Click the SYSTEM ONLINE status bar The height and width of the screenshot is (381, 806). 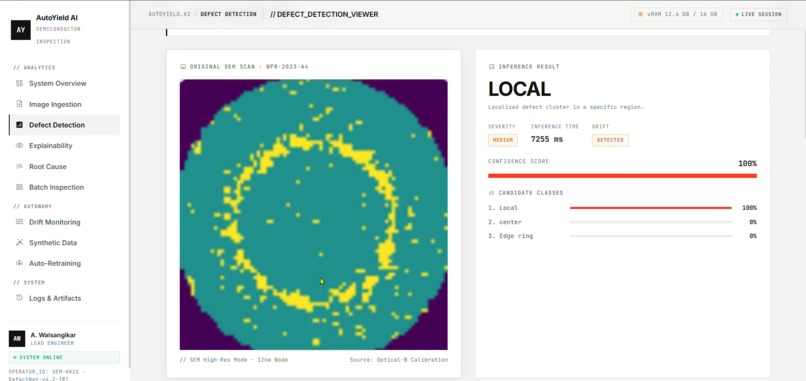pyautogui.click(x=64, y=357)
